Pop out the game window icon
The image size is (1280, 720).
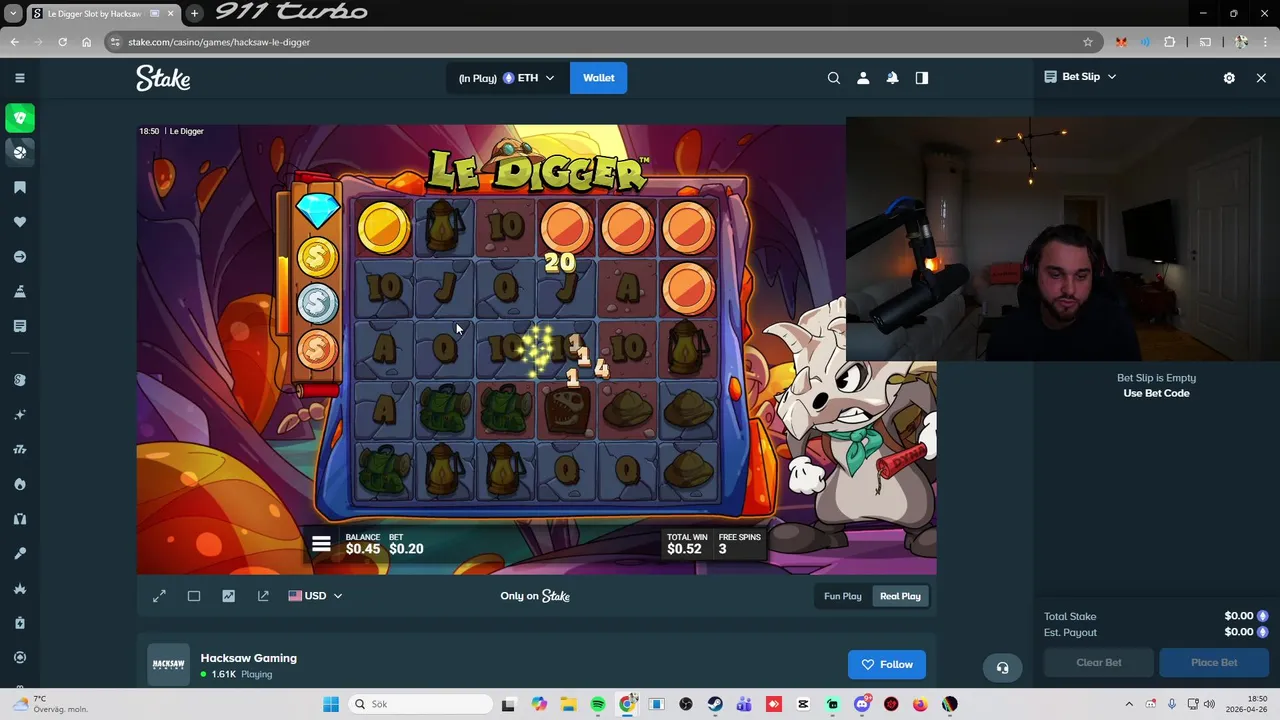pos(263,596)
